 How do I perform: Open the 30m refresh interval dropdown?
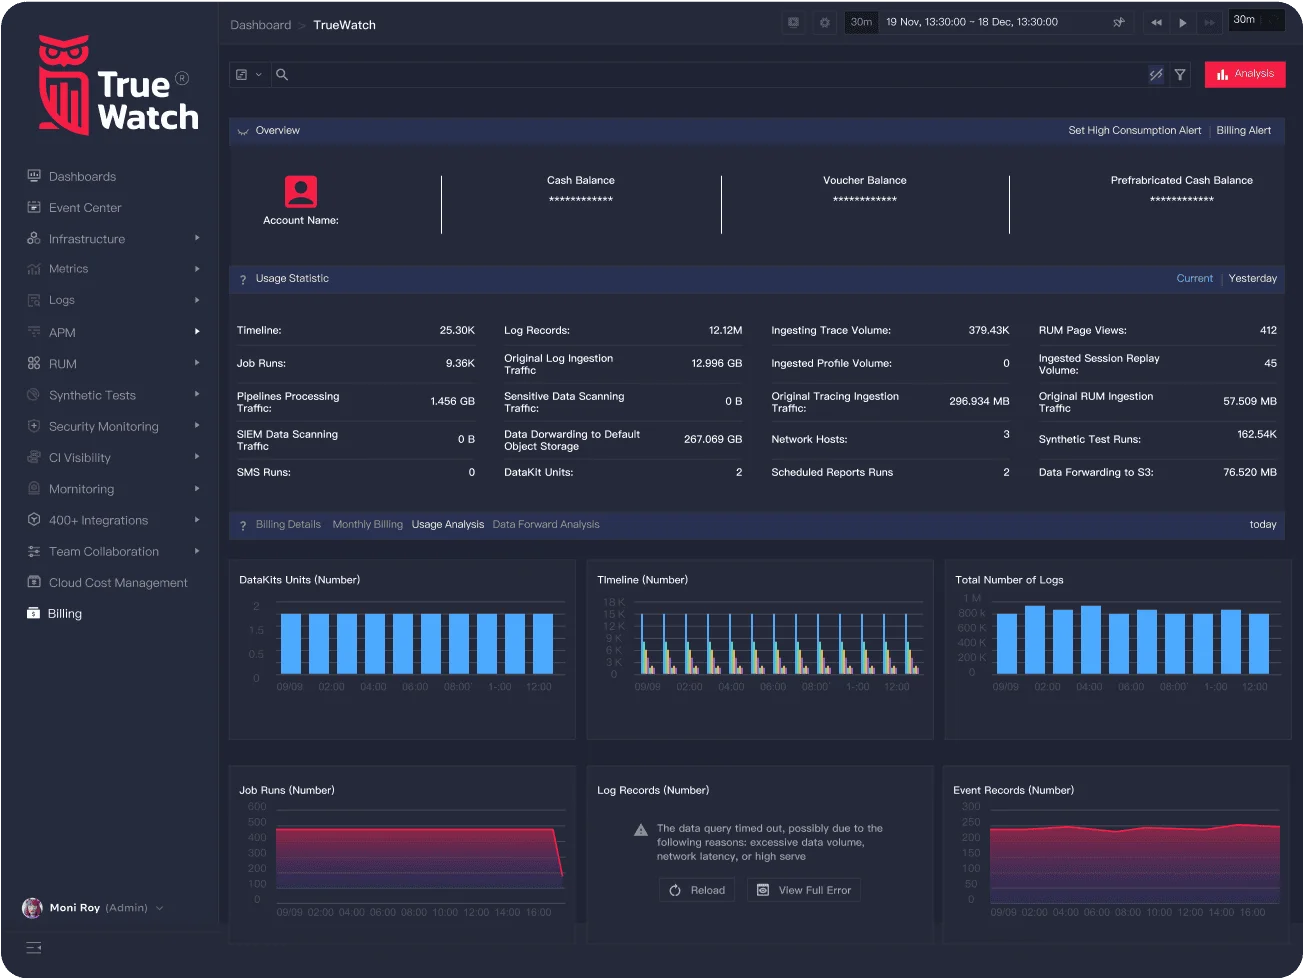(x=1257, y=20)
